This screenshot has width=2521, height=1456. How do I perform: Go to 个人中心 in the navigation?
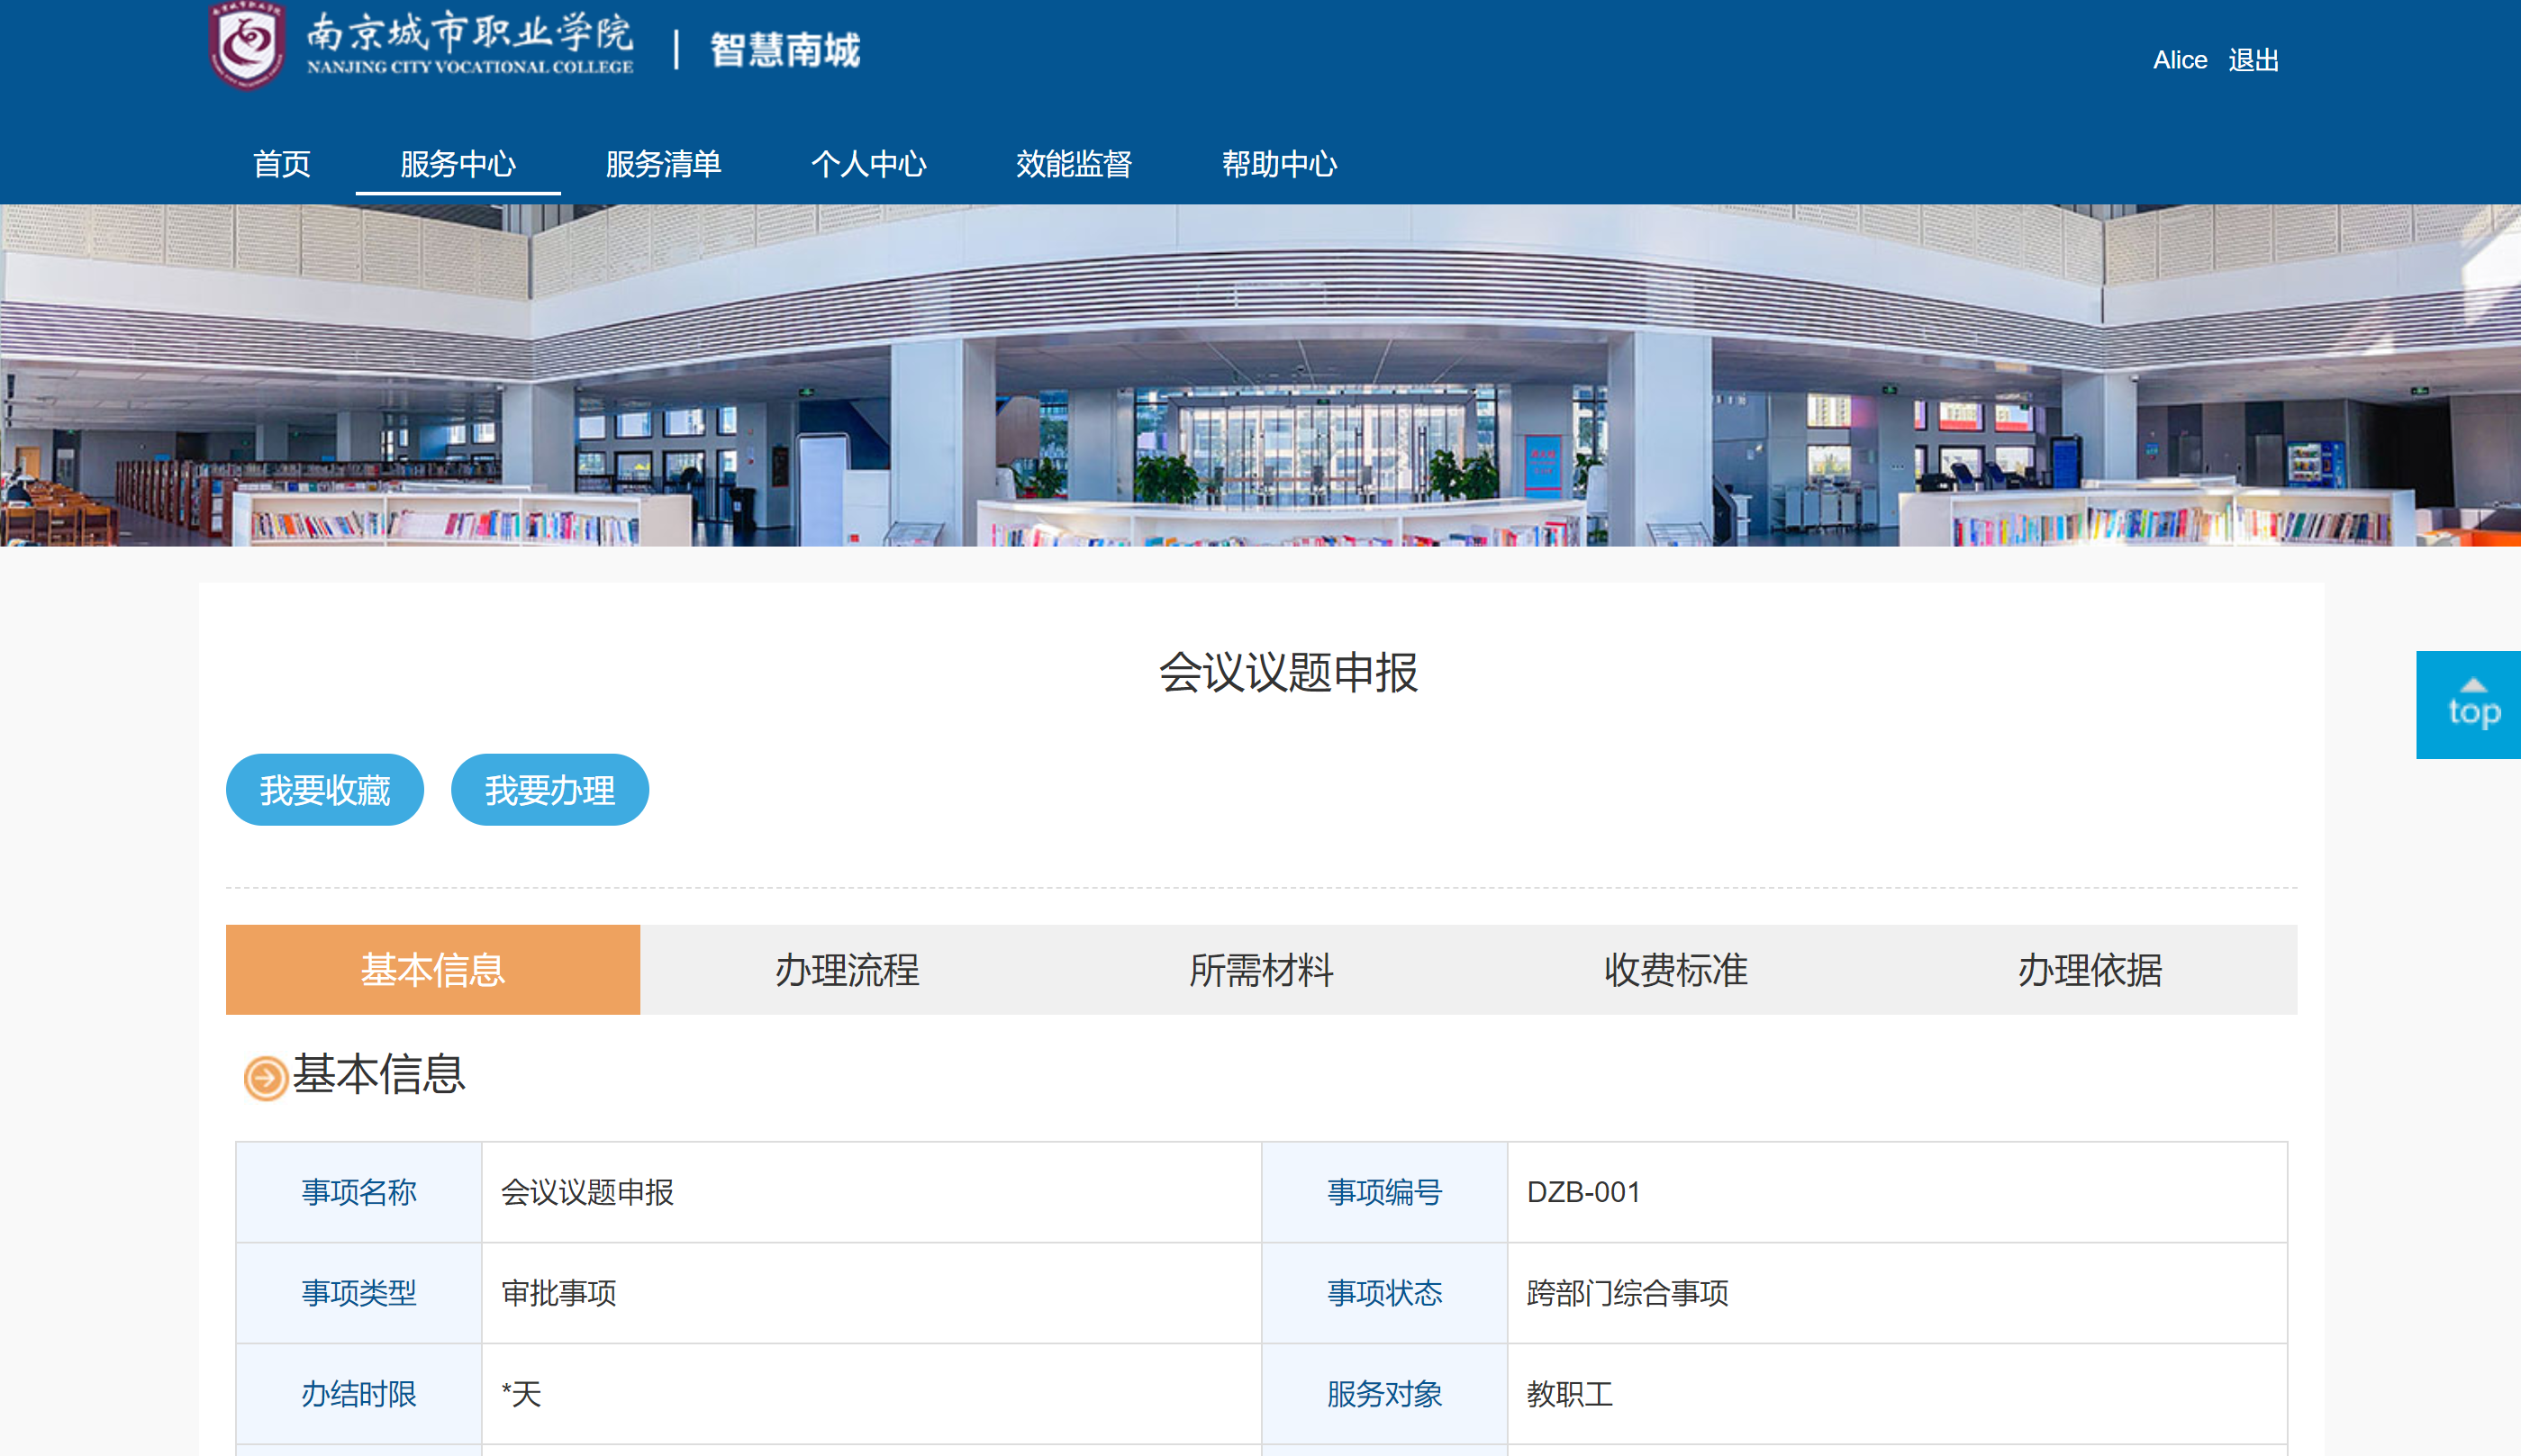[x=869, y=163]
